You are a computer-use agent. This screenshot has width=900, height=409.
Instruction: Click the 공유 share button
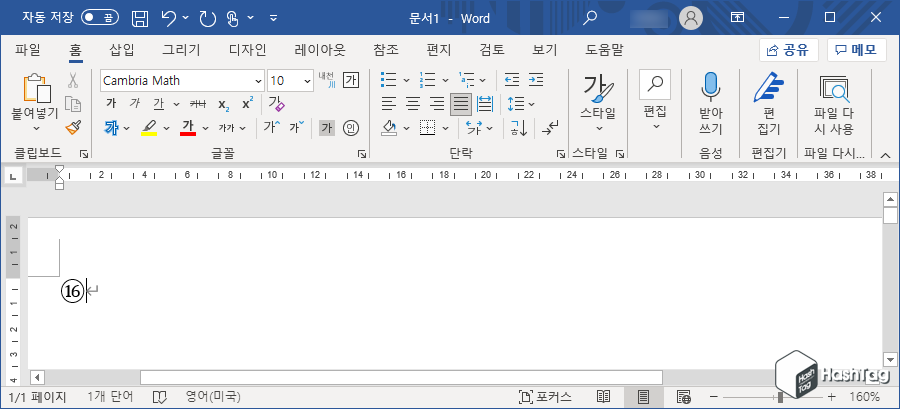789,50
